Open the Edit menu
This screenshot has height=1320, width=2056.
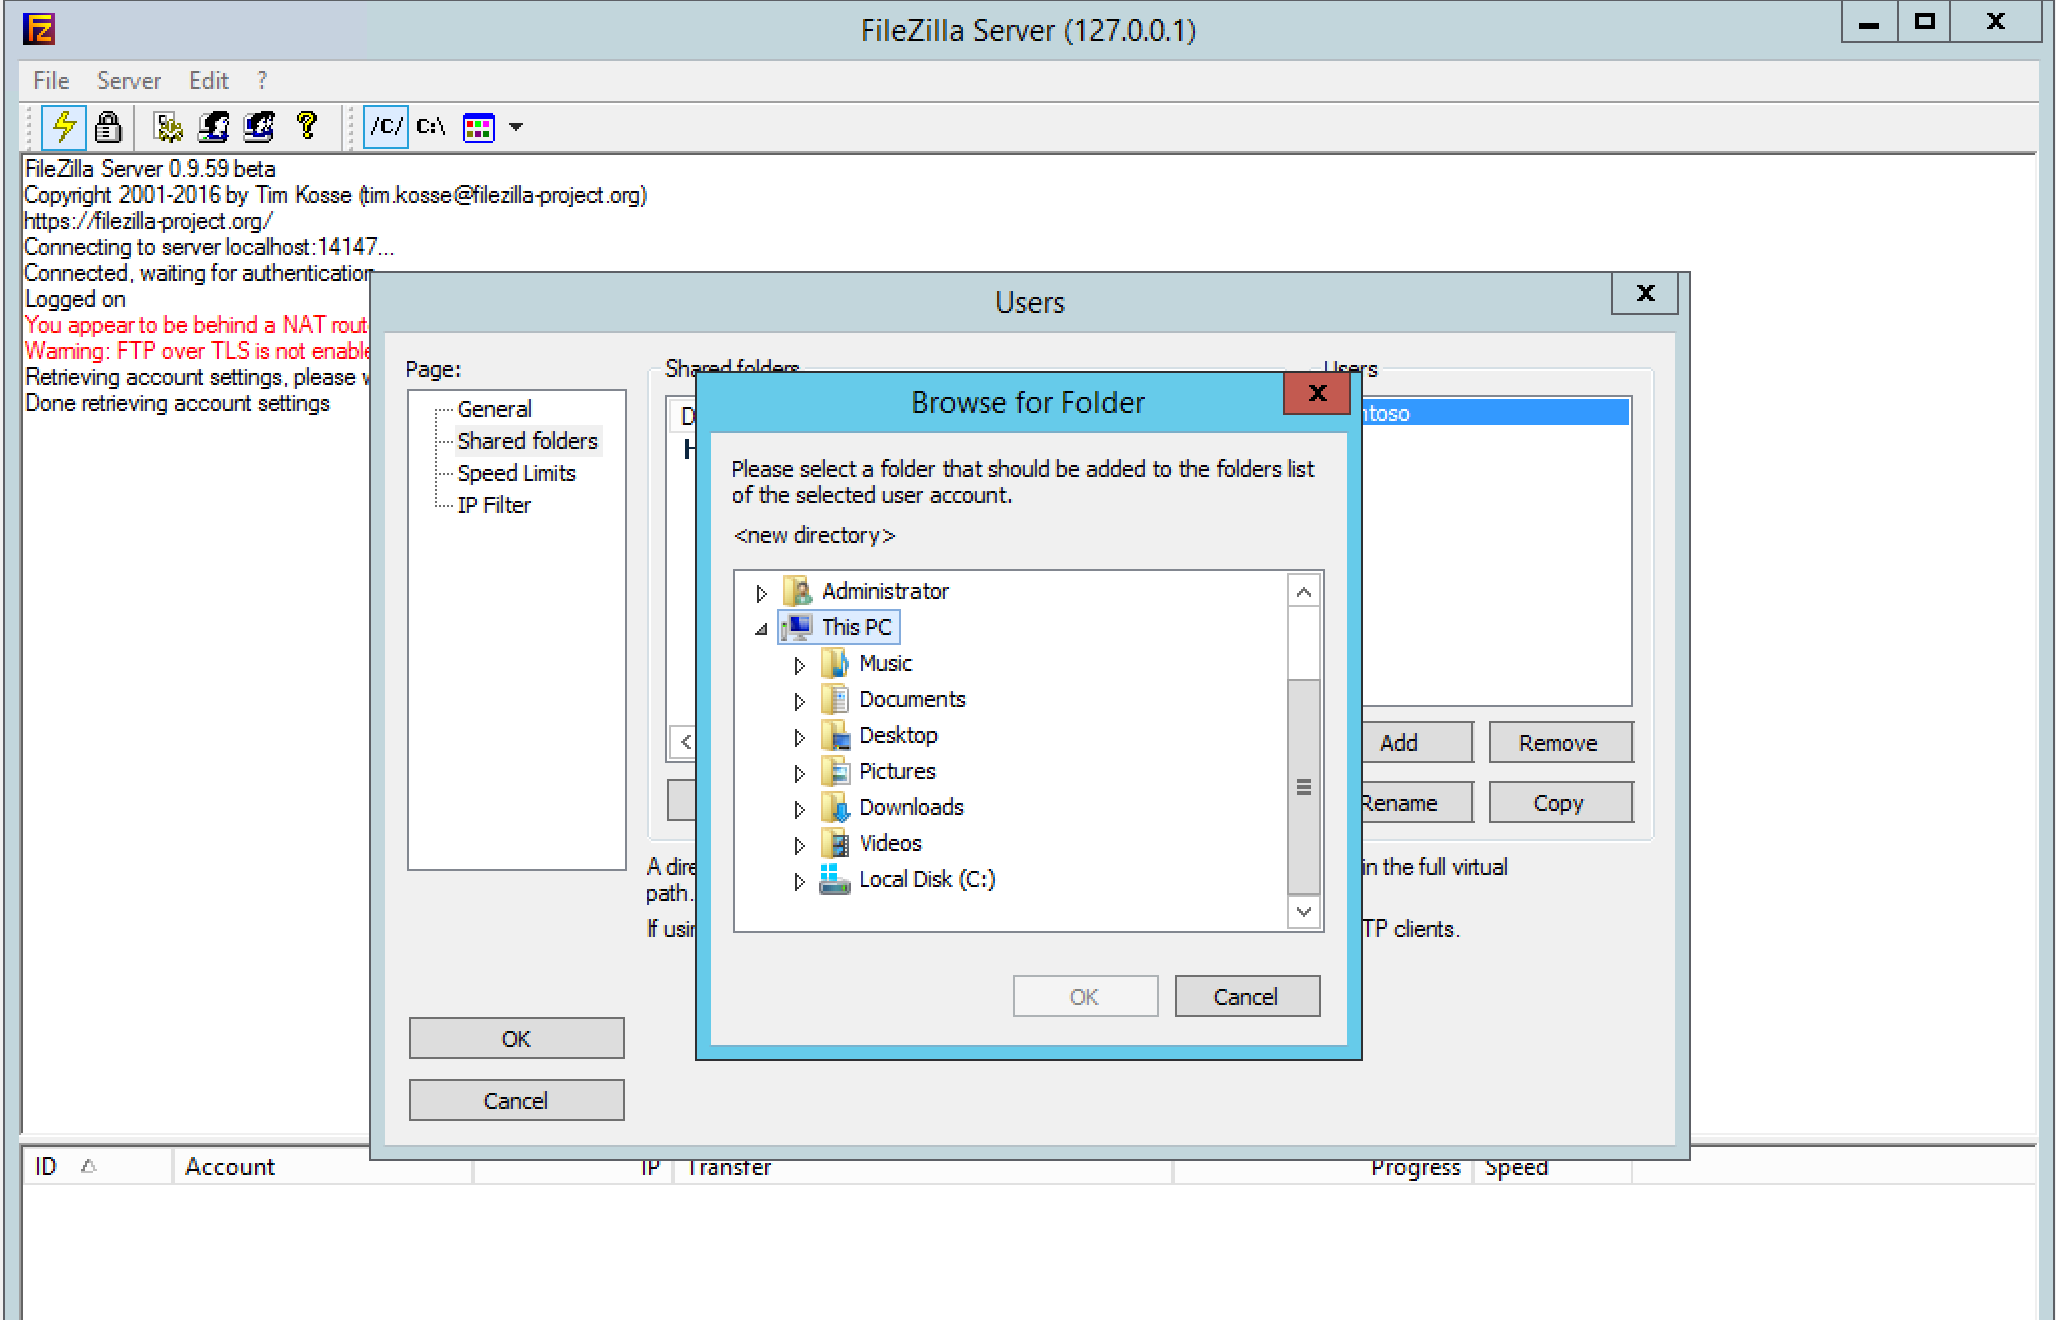coord(208,81)
